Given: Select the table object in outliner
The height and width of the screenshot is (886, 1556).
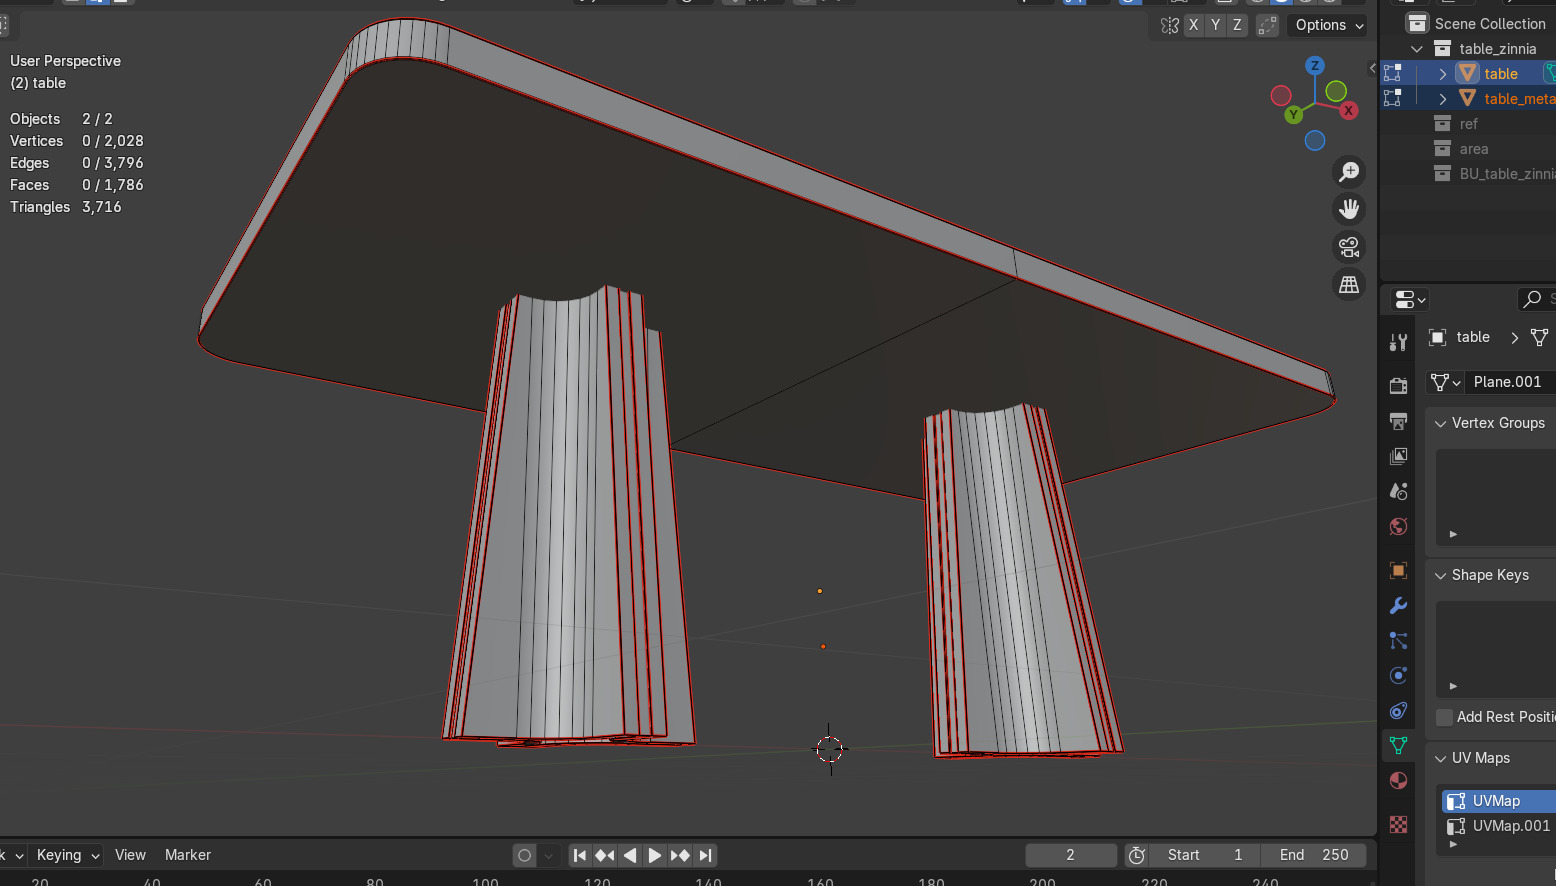Looking at the screenshot, I should (x=1501, y=74).
